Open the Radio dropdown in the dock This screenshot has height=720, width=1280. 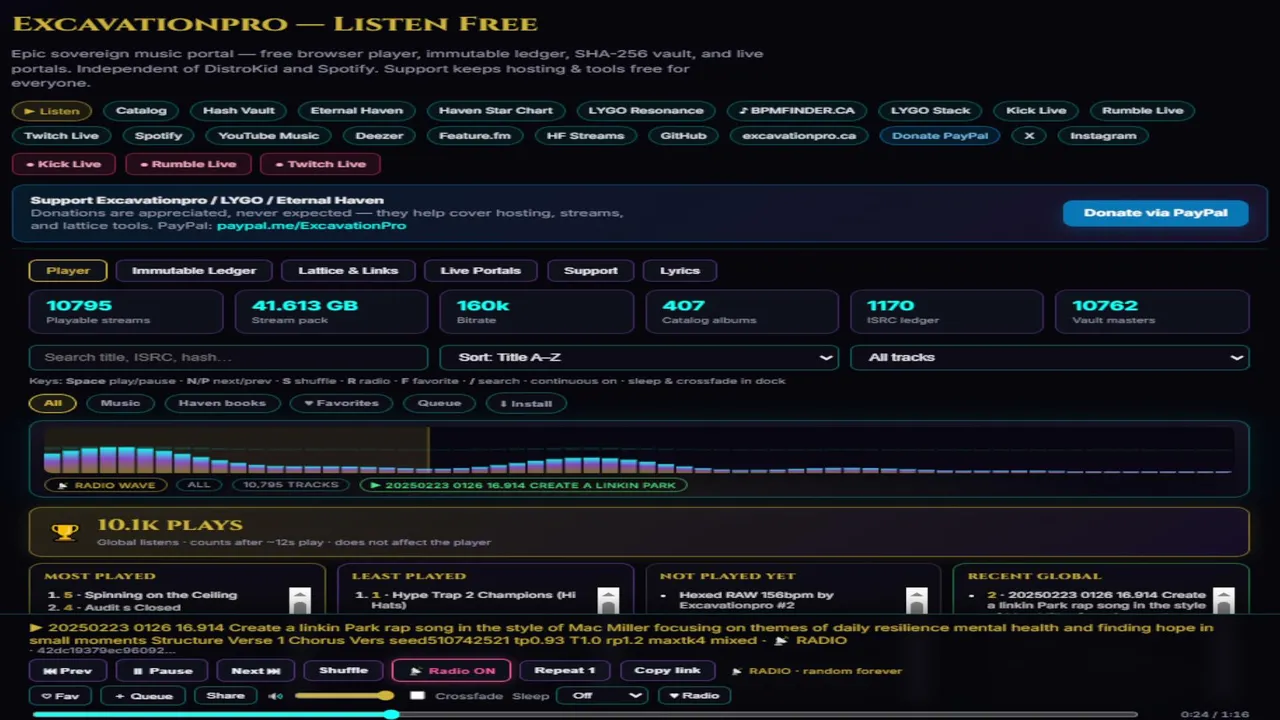point(693,696)
